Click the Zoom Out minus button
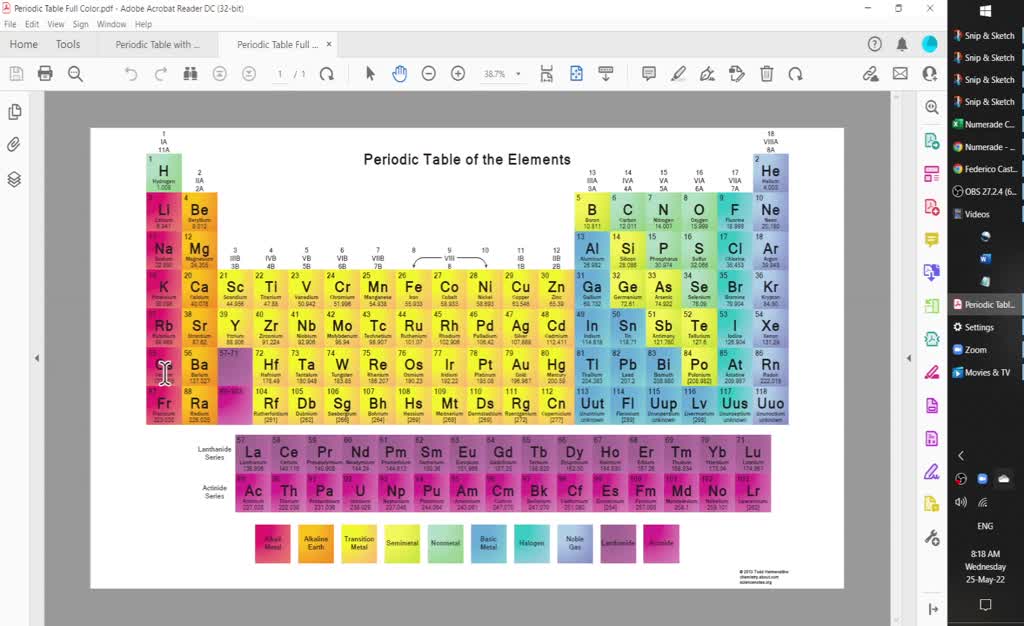 point(429,74)
